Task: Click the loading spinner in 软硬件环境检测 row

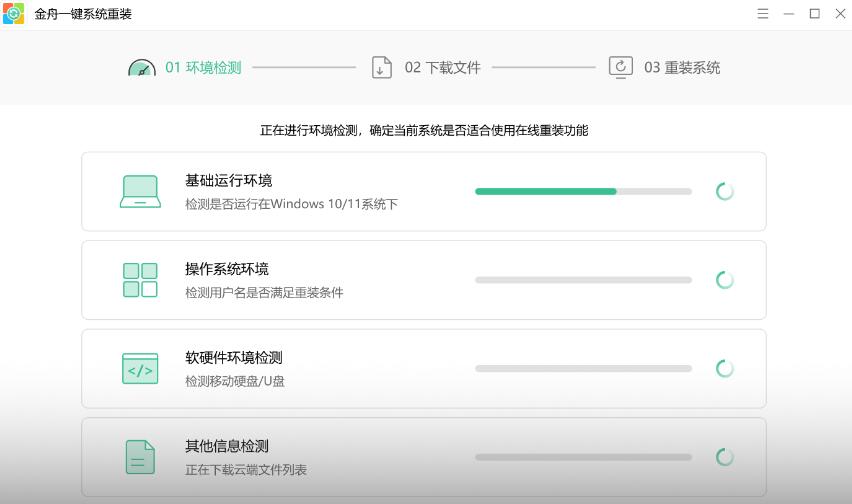Action: point(725,369)
